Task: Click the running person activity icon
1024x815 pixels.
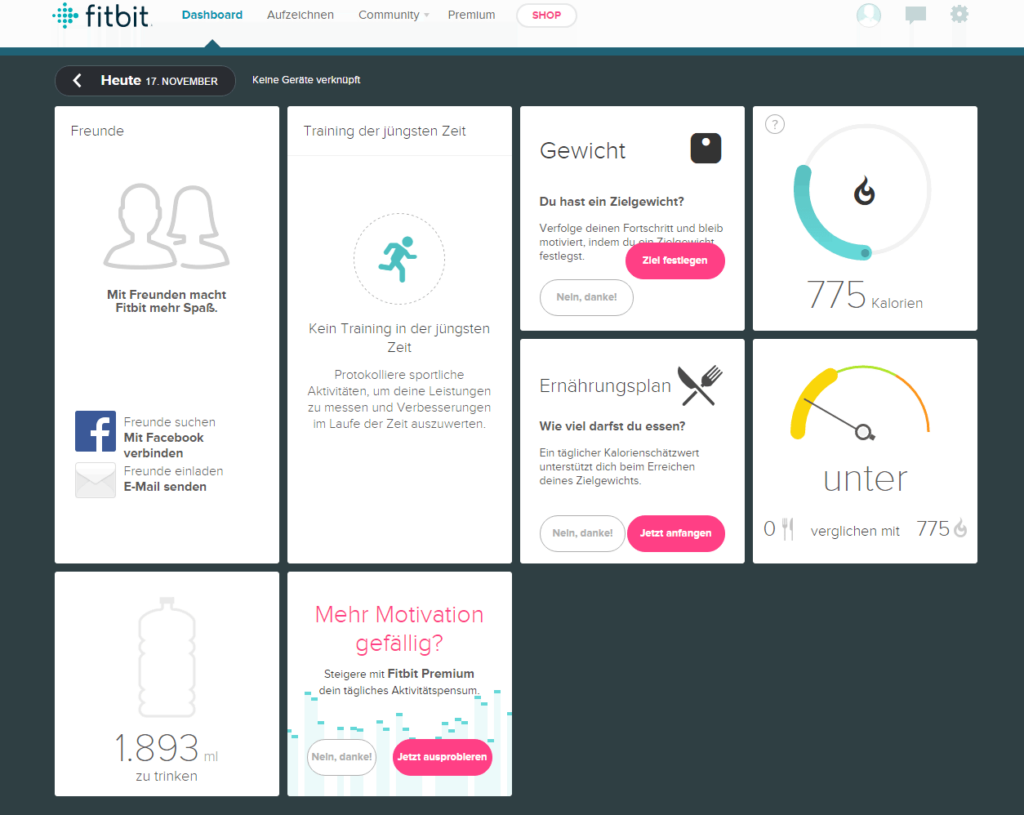Action: 399,259
